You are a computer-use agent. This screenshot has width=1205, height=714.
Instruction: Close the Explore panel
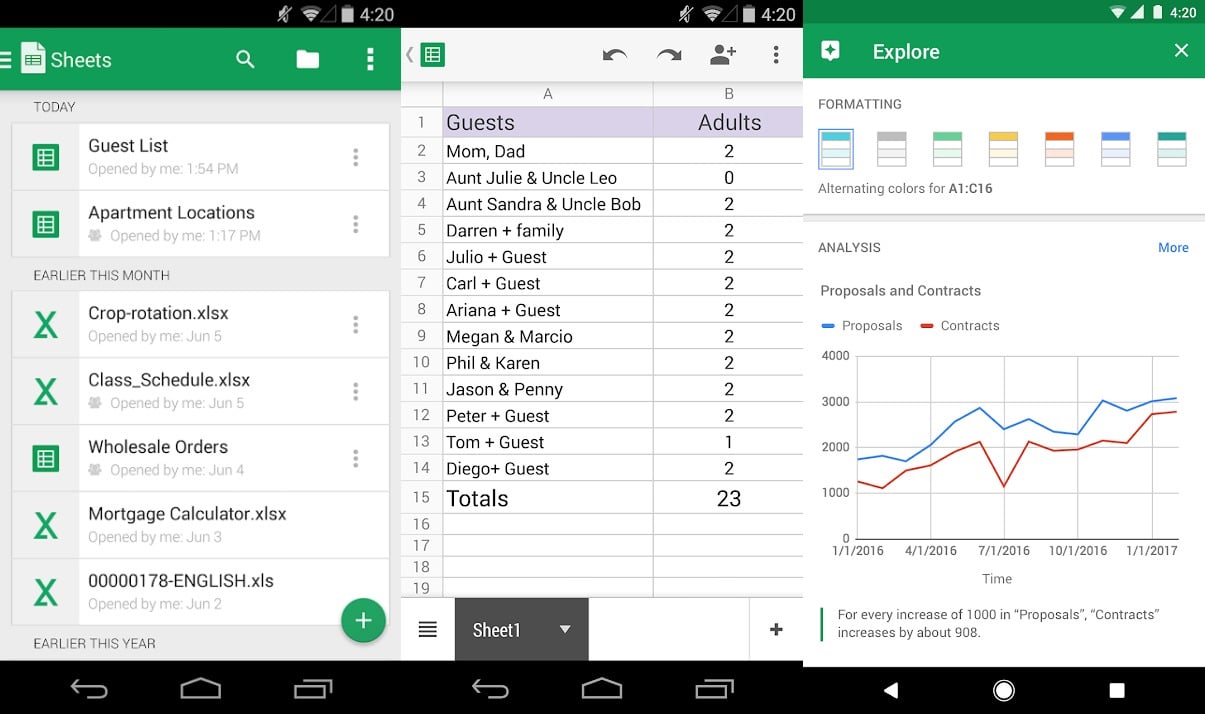(1181, 50)
